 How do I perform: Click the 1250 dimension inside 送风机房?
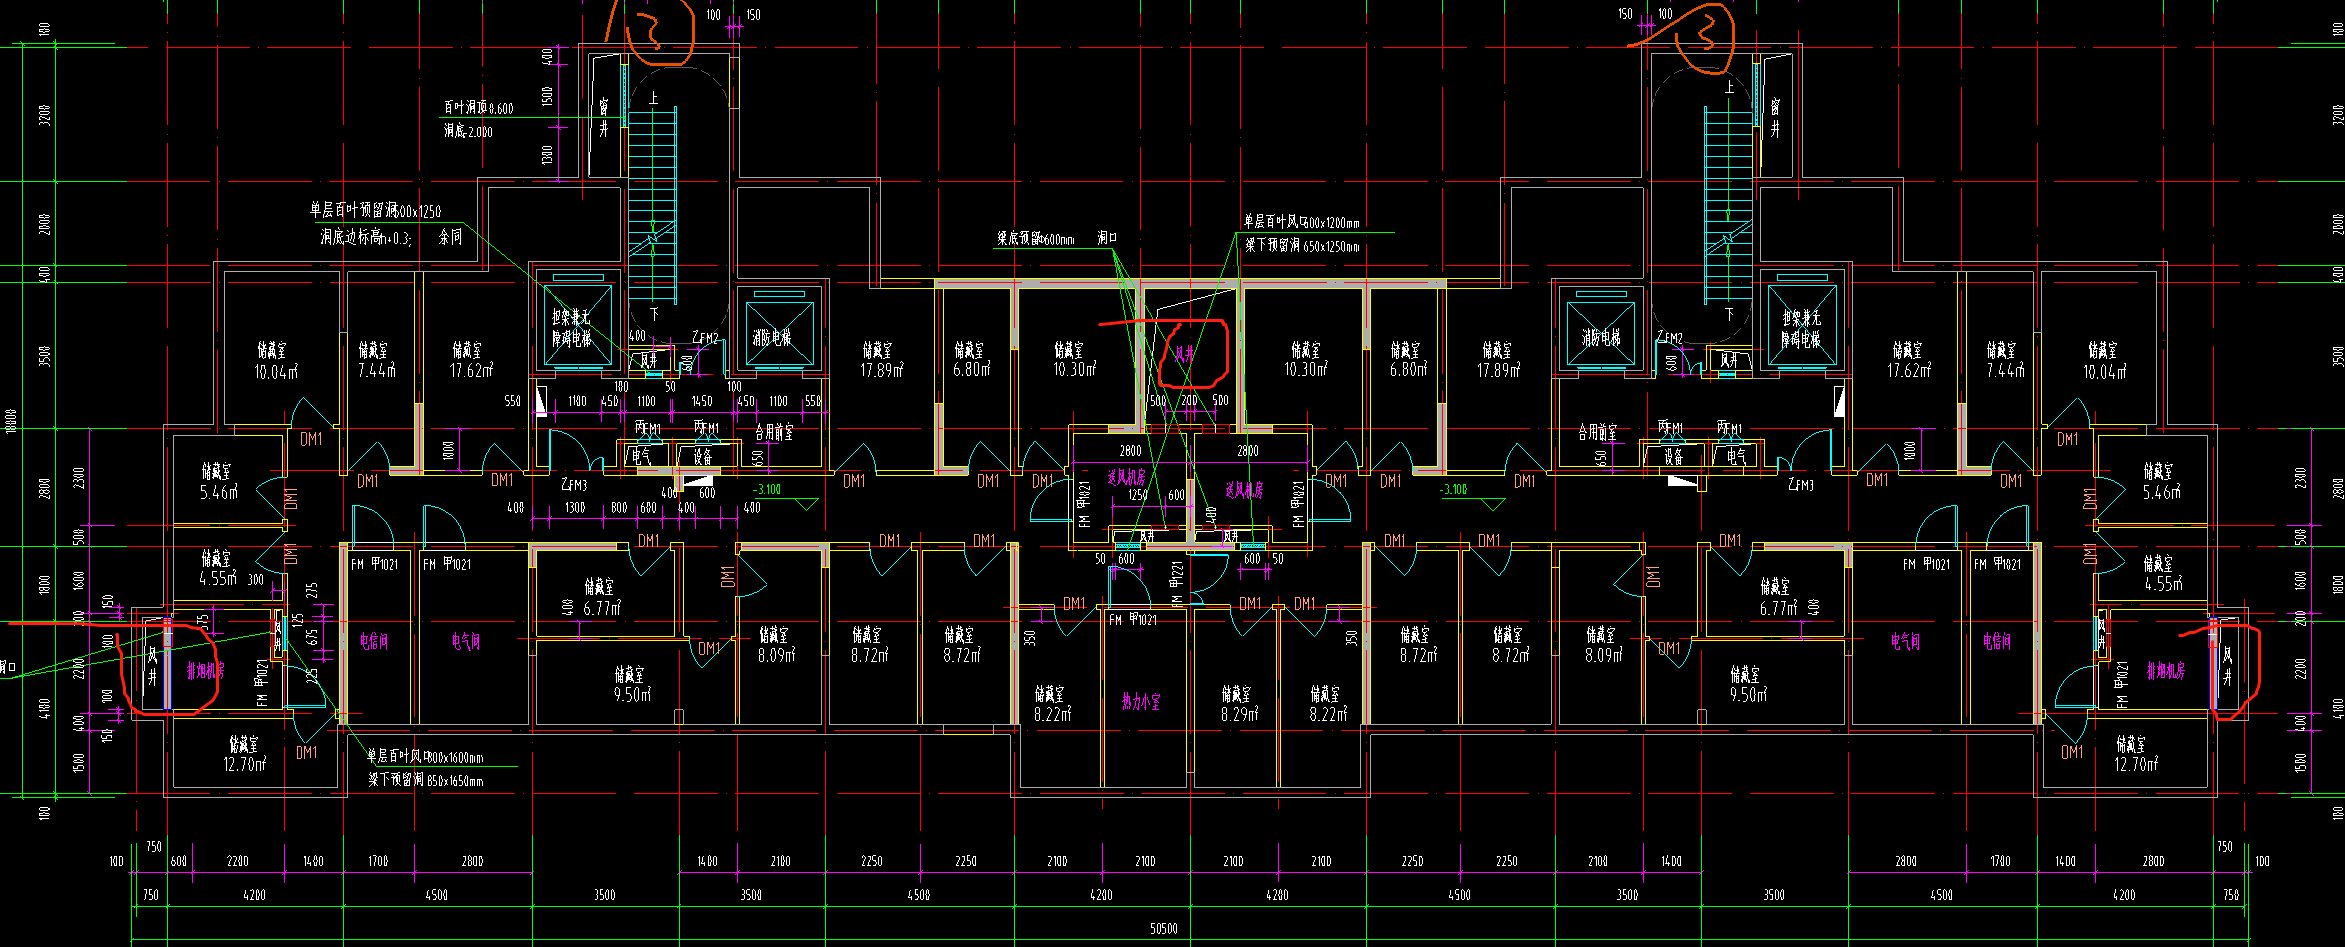click(1138, 495)
